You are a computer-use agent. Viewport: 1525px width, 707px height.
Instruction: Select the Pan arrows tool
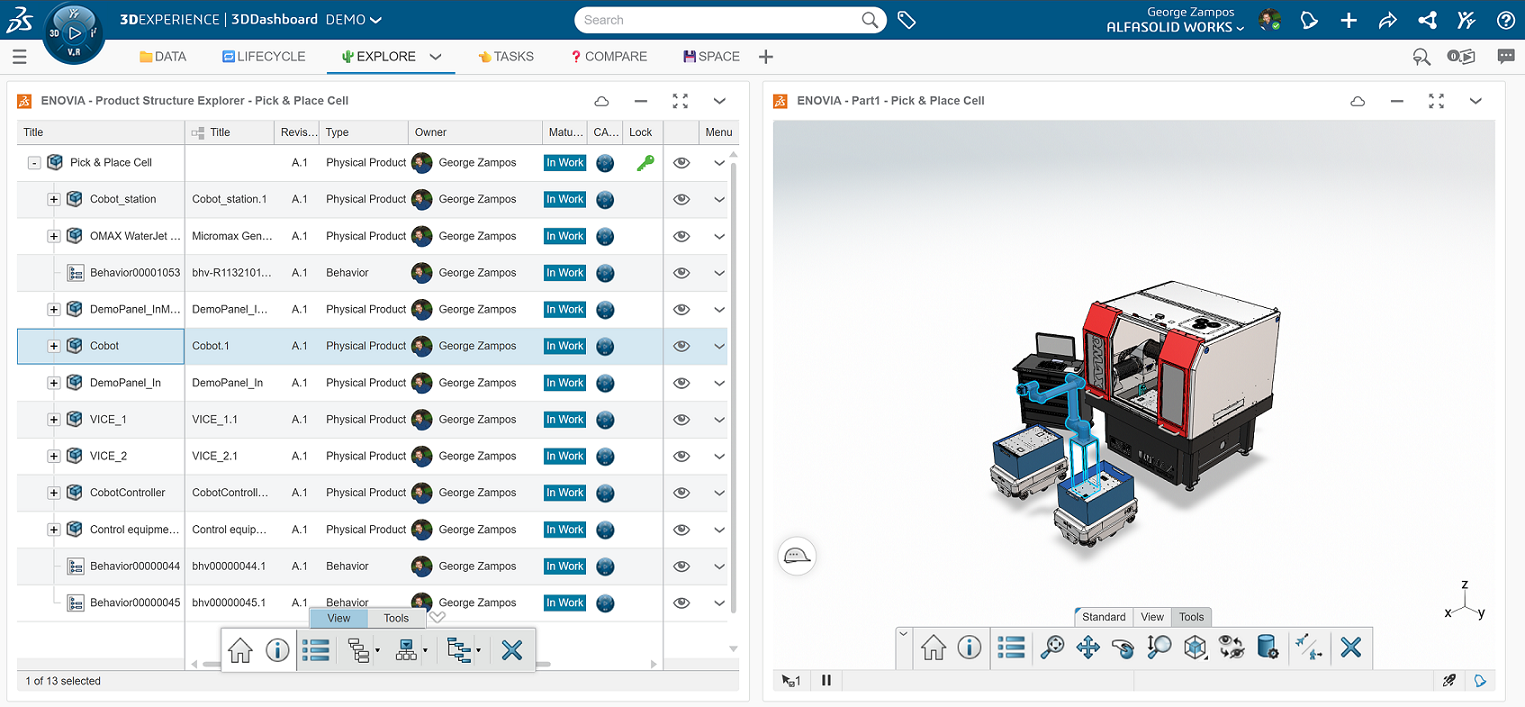coord(1088,647)
